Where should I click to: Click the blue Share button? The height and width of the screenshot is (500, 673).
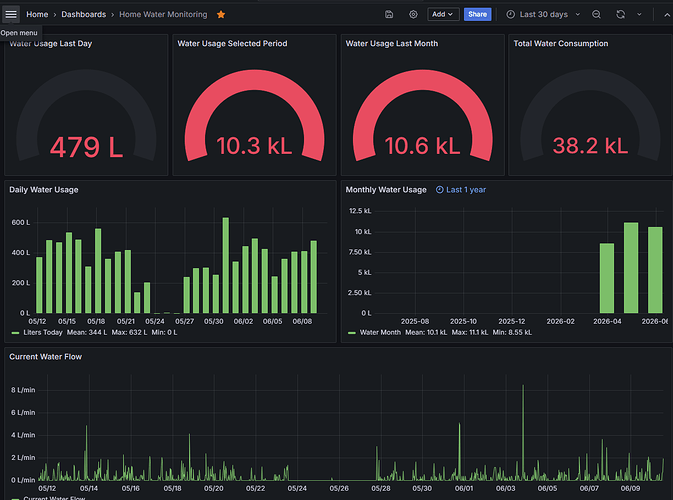[477, 15]
